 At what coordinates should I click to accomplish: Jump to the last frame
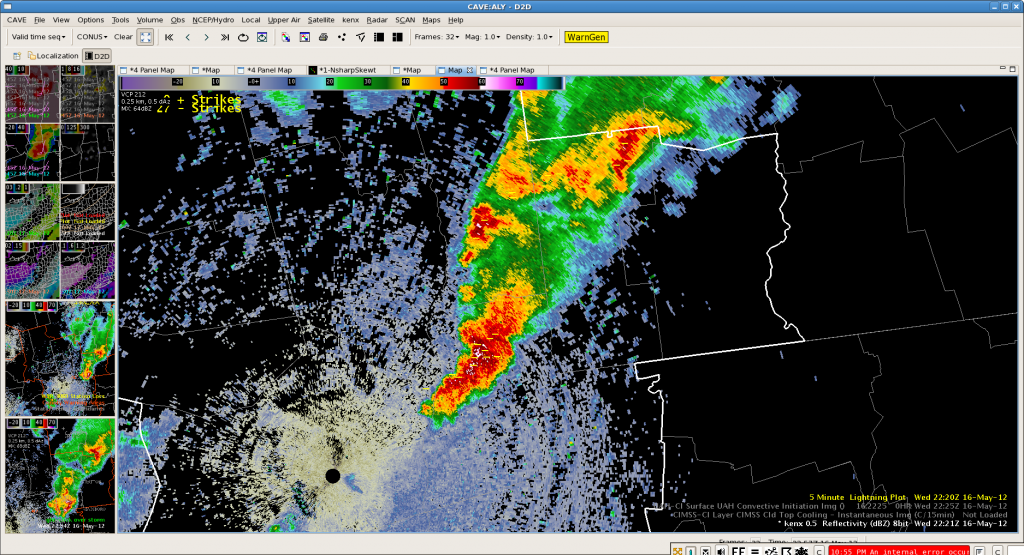pyautogui.click(x=224, y=37)
